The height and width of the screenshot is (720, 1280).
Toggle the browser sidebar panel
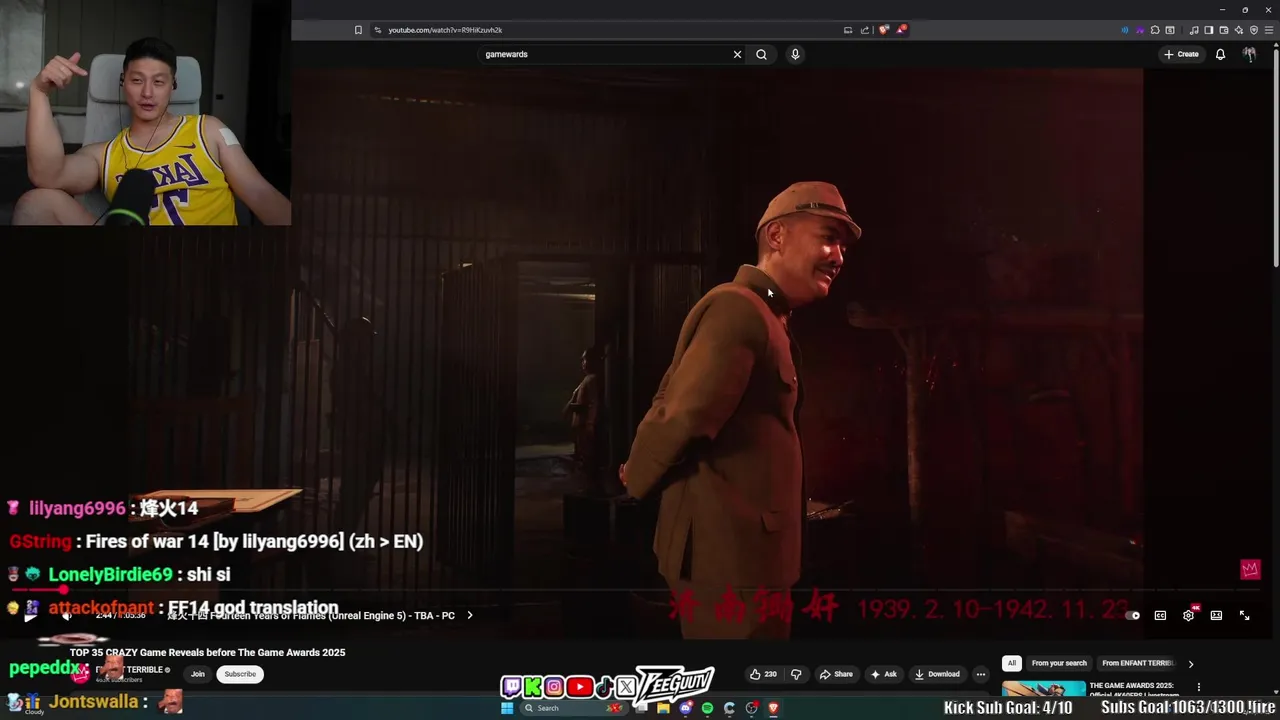pos(1209,30)
